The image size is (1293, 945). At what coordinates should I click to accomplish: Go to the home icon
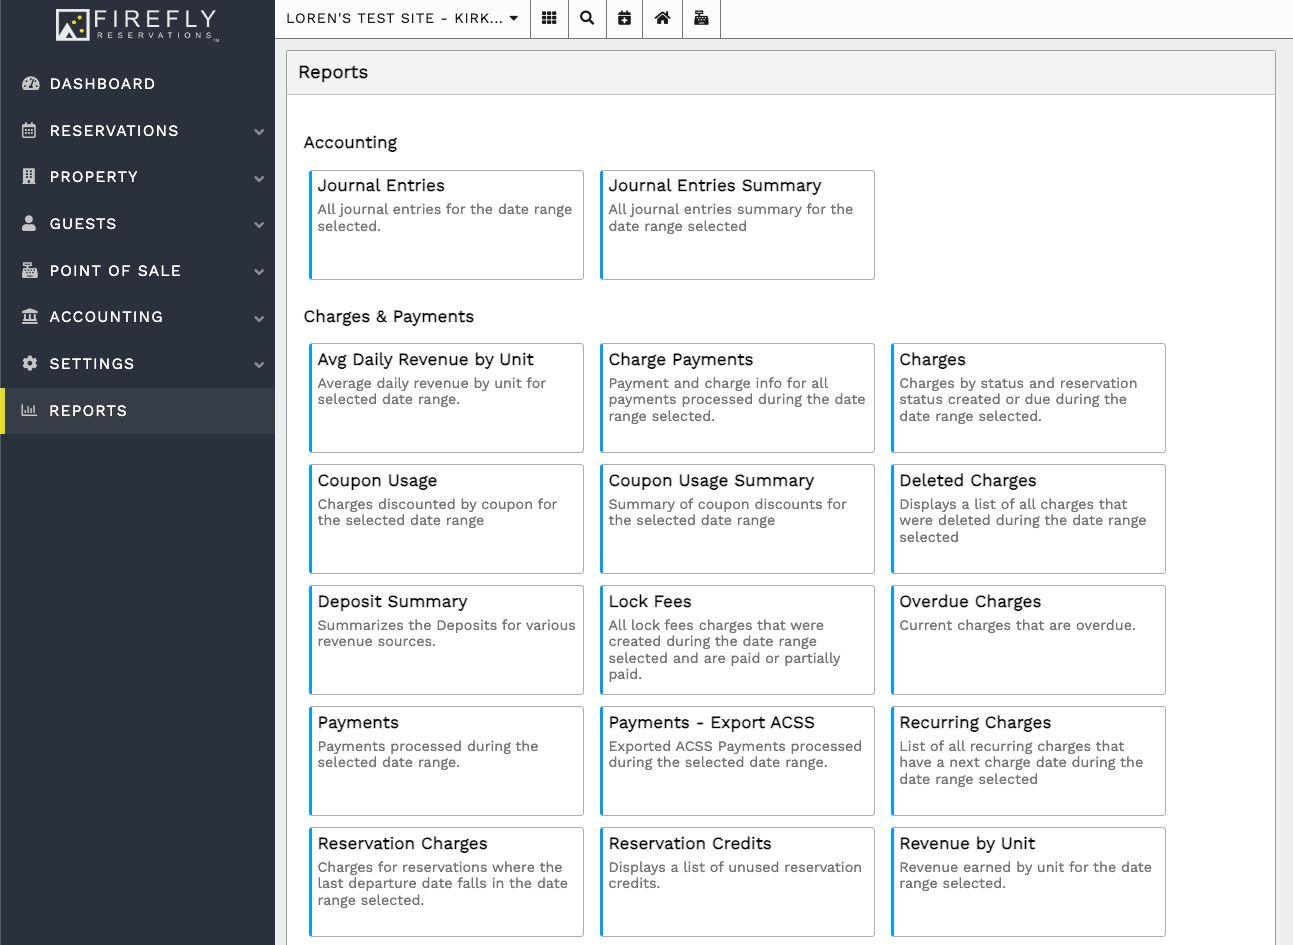[x=663, y=18]
